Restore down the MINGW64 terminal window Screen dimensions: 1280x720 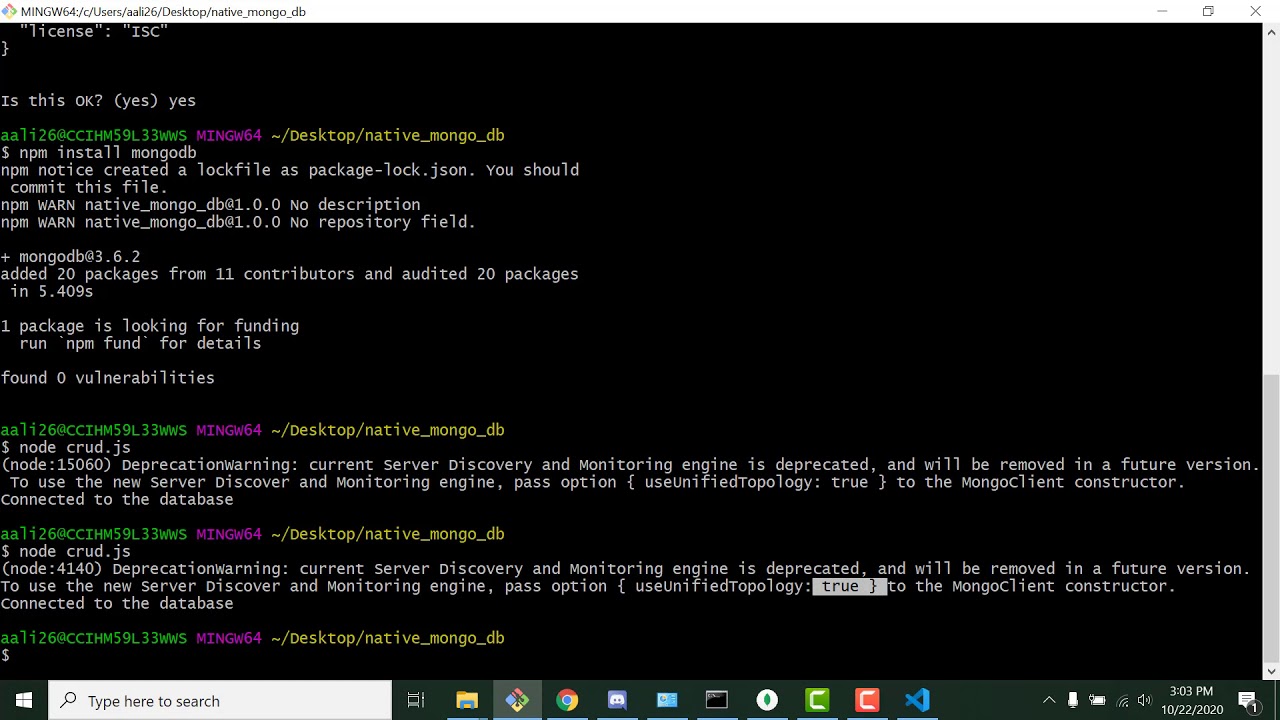[x=1208, y=11]
